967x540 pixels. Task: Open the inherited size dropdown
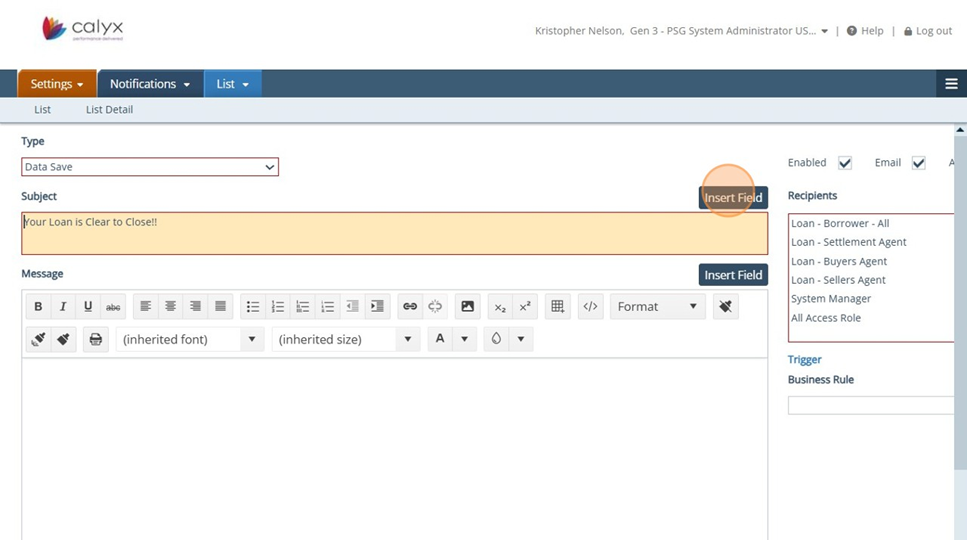pyautogui.click(x=345, y=340)
